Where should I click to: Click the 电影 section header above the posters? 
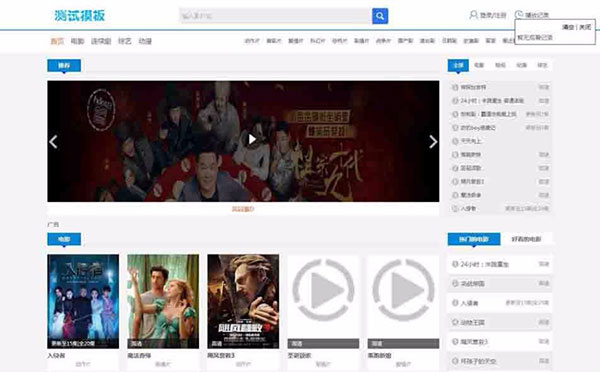click(64, 239)
